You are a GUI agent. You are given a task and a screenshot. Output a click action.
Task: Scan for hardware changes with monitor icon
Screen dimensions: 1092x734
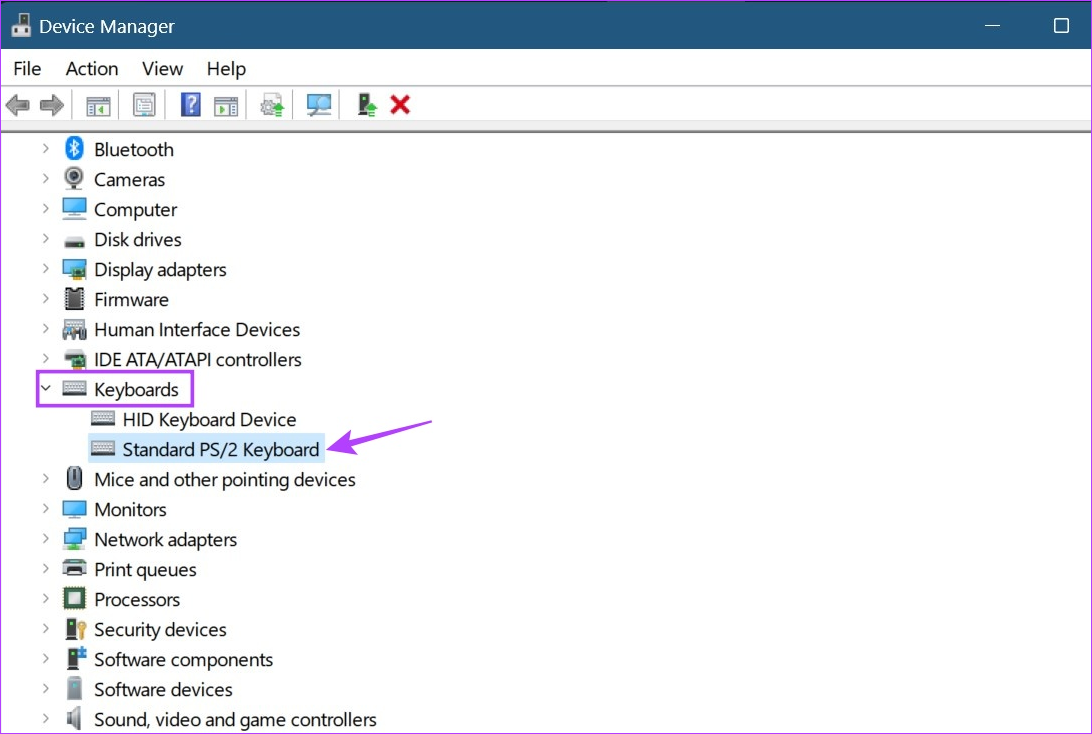pos(319,105)
